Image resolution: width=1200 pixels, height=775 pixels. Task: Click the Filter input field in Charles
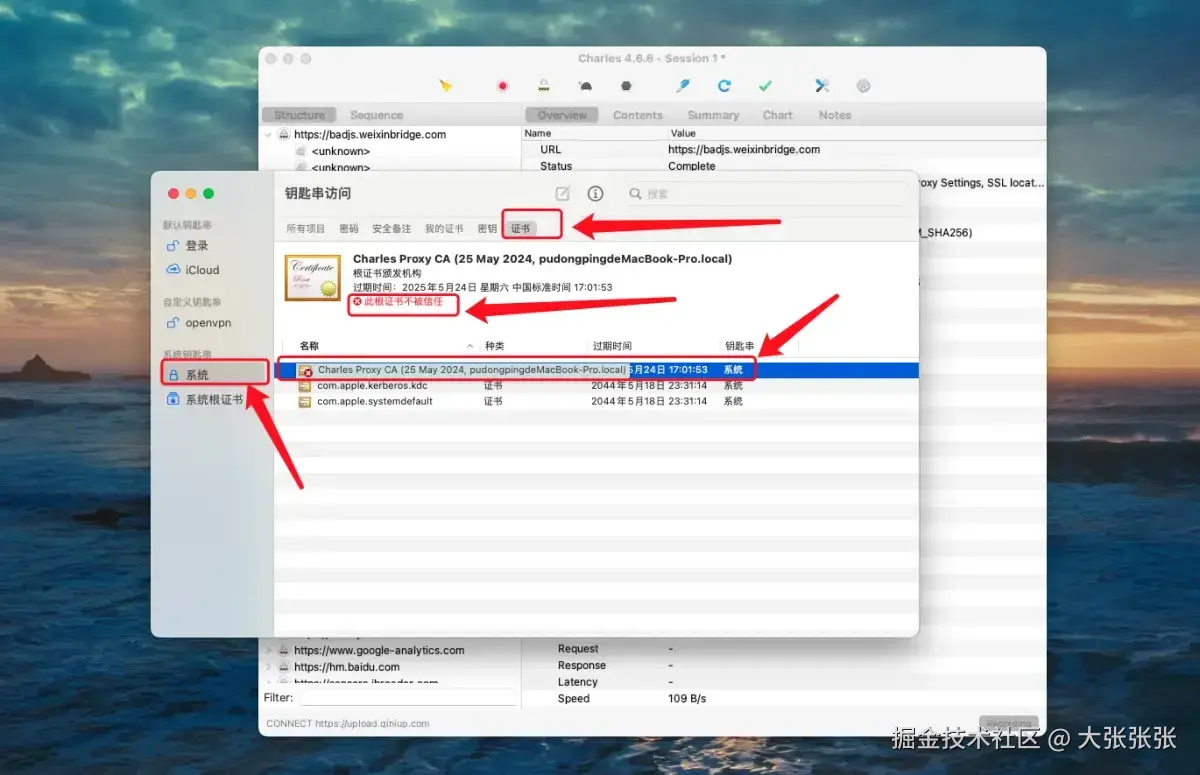(407, 698)
